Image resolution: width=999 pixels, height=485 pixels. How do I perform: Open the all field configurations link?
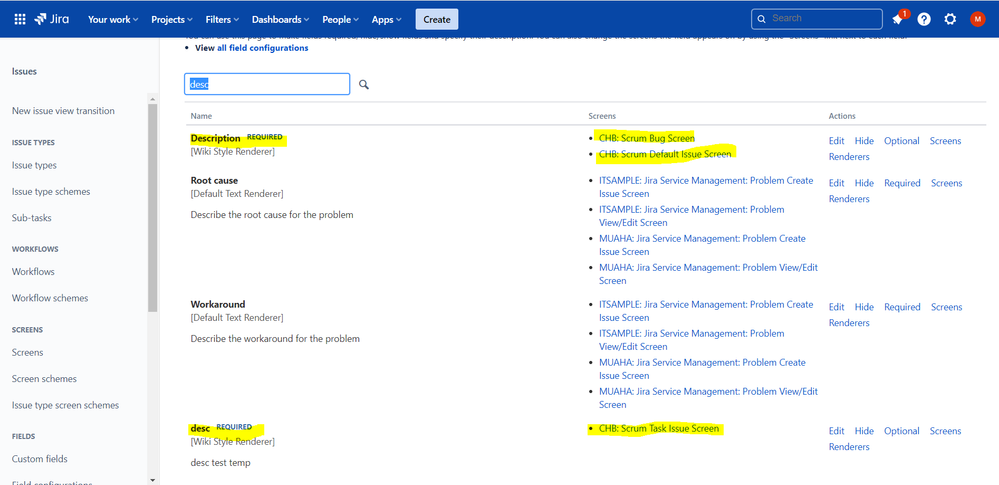pos(262,48)
